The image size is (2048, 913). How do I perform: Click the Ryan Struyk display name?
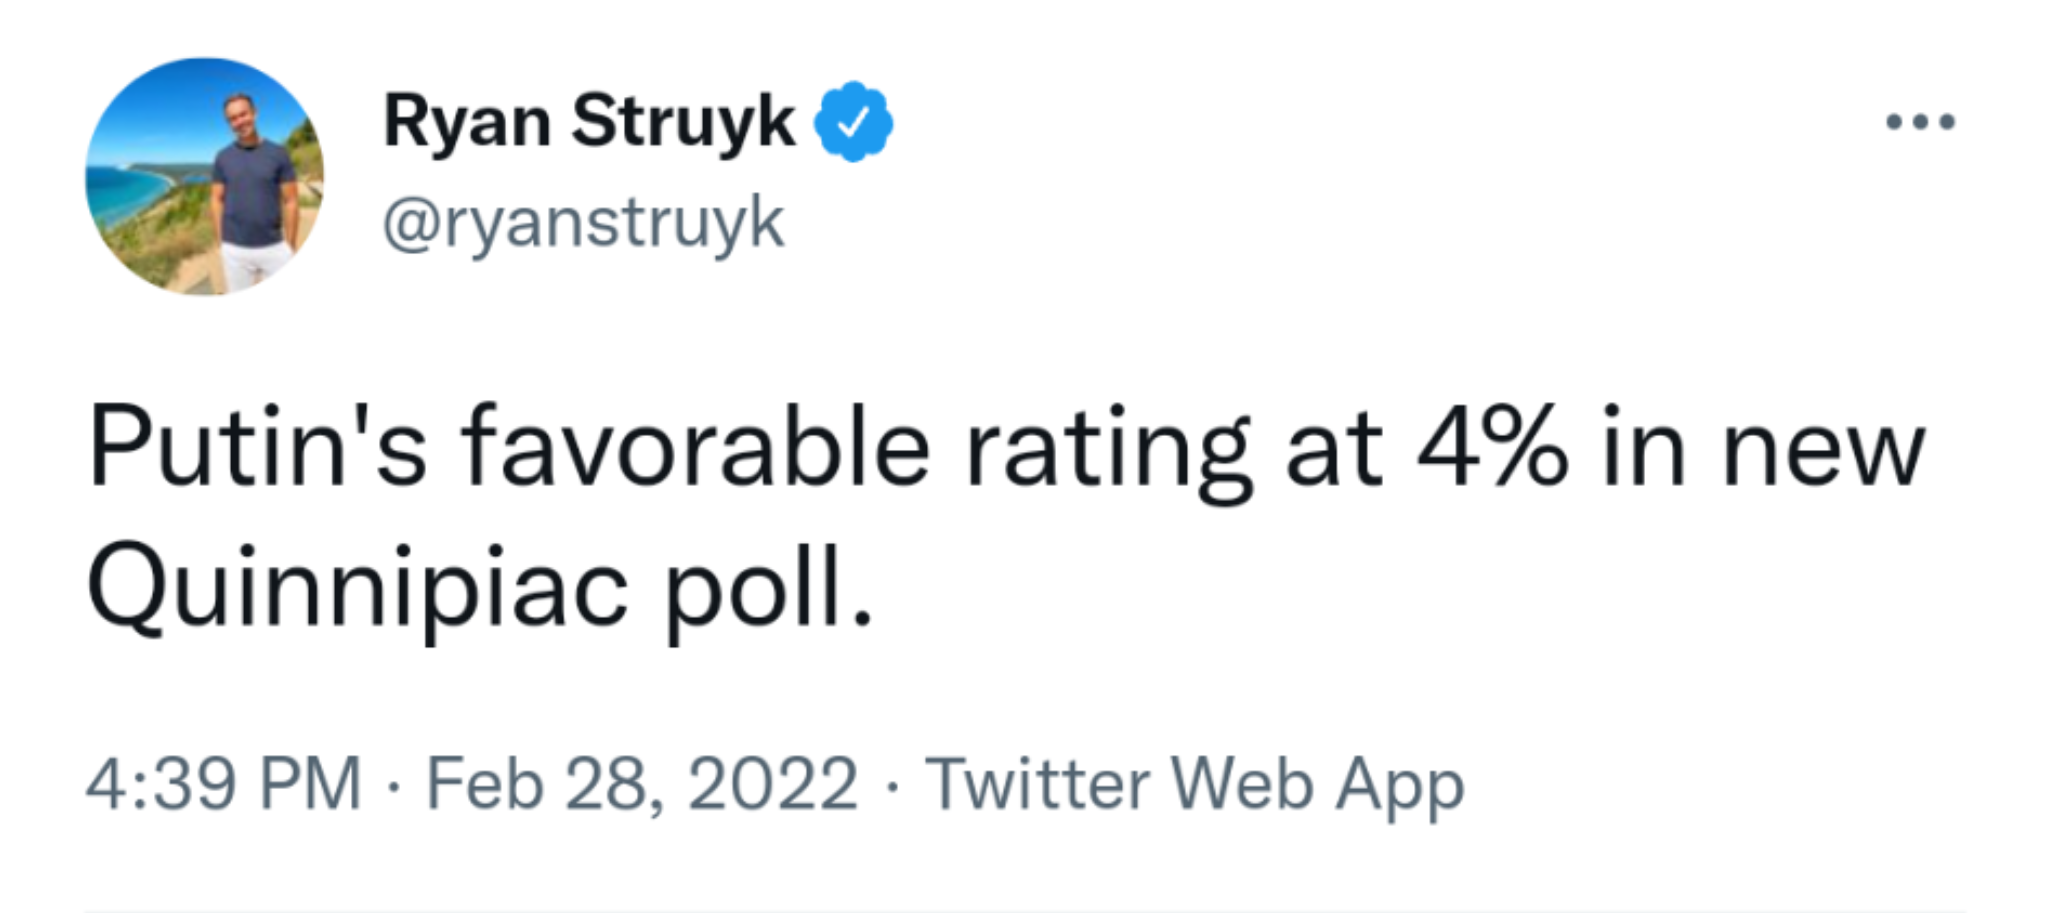[x=589, y=122]
